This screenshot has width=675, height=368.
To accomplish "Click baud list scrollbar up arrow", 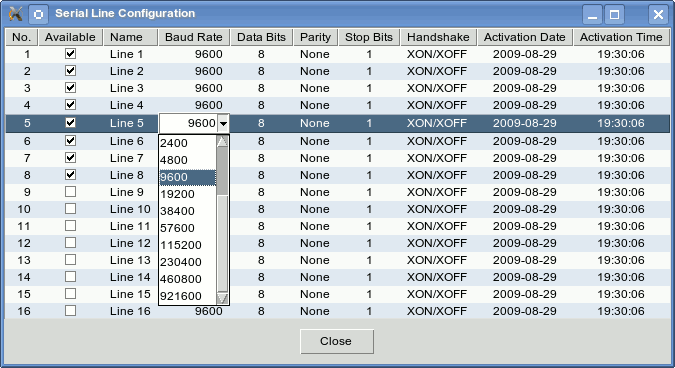I will (222, 141).
